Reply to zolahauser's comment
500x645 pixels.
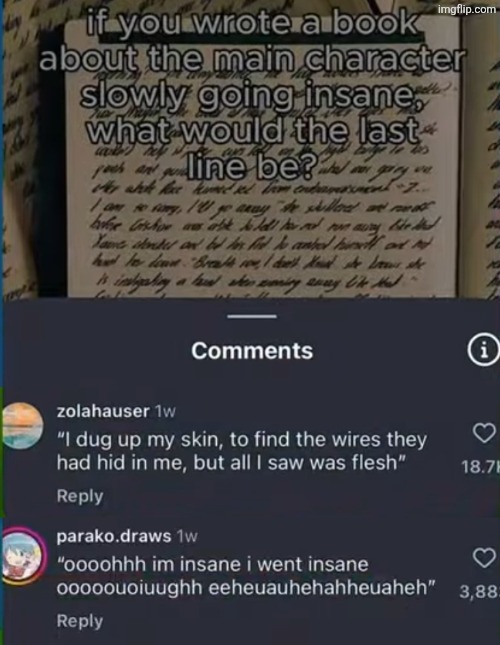(80, 496)
